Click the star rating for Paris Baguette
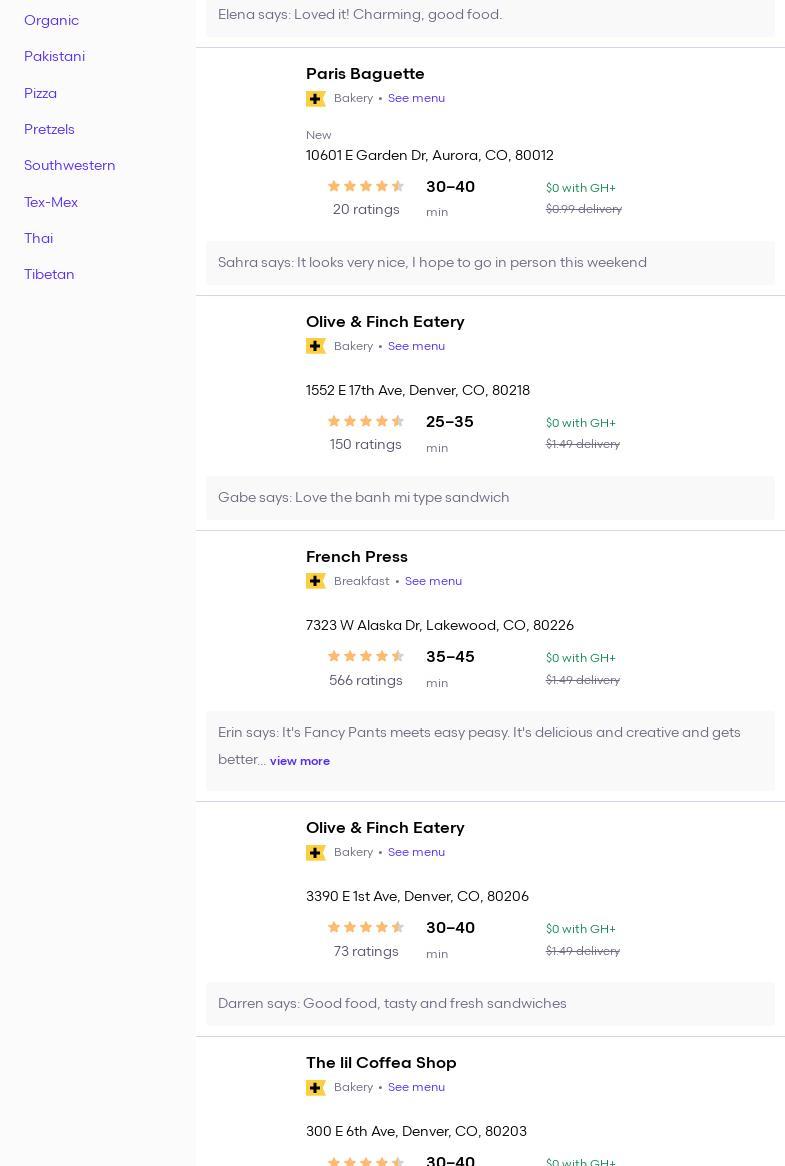The width and height of the screenshot is (785, 1166). (366, 186)
